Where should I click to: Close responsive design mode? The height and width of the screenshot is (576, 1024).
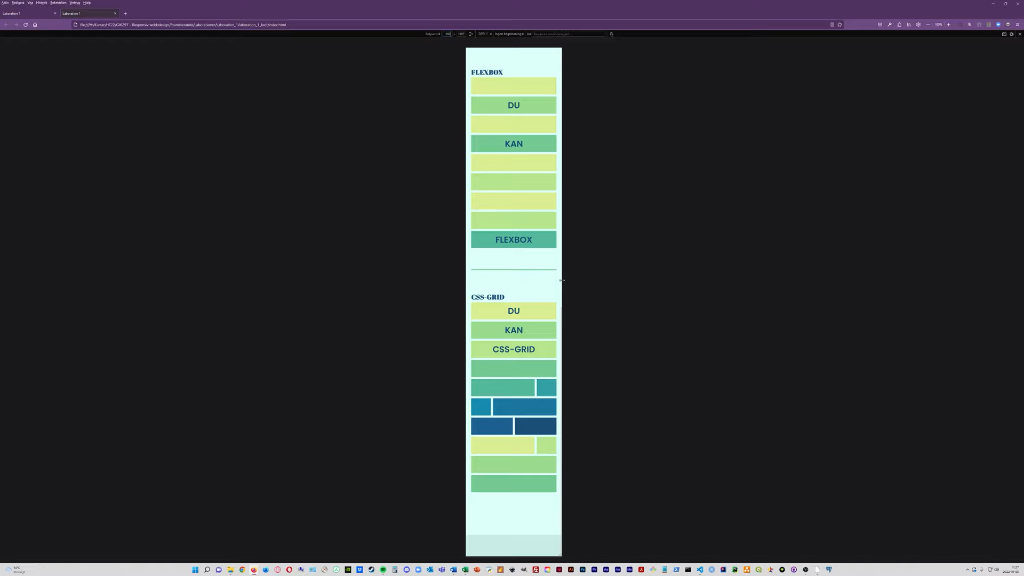click(1020, 34)
